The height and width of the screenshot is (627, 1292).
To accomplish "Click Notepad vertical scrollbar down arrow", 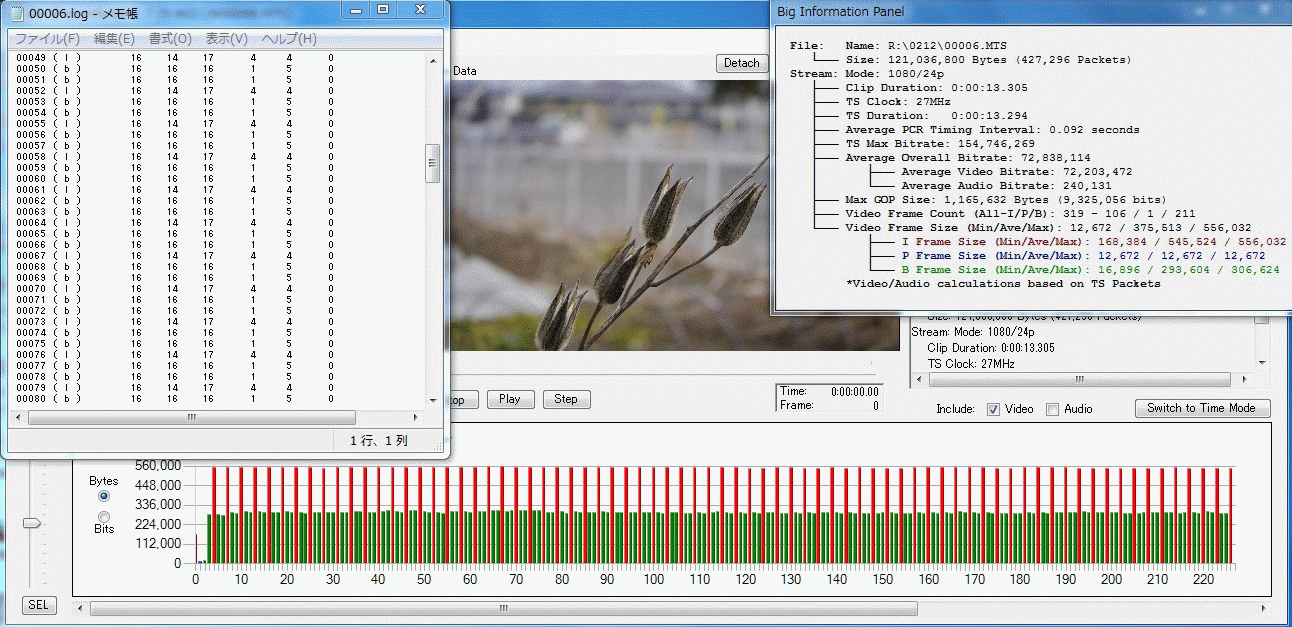I will 433,401.
